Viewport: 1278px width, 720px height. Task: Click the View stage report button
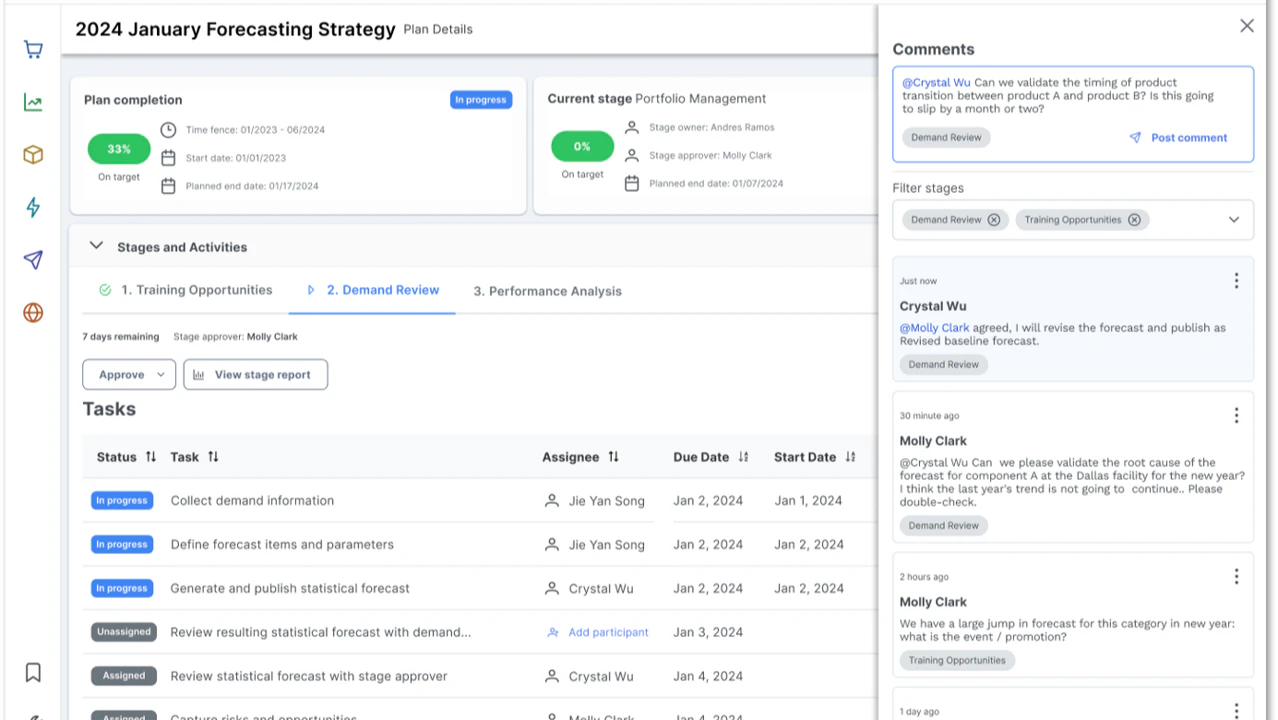(x=255, y=374)
